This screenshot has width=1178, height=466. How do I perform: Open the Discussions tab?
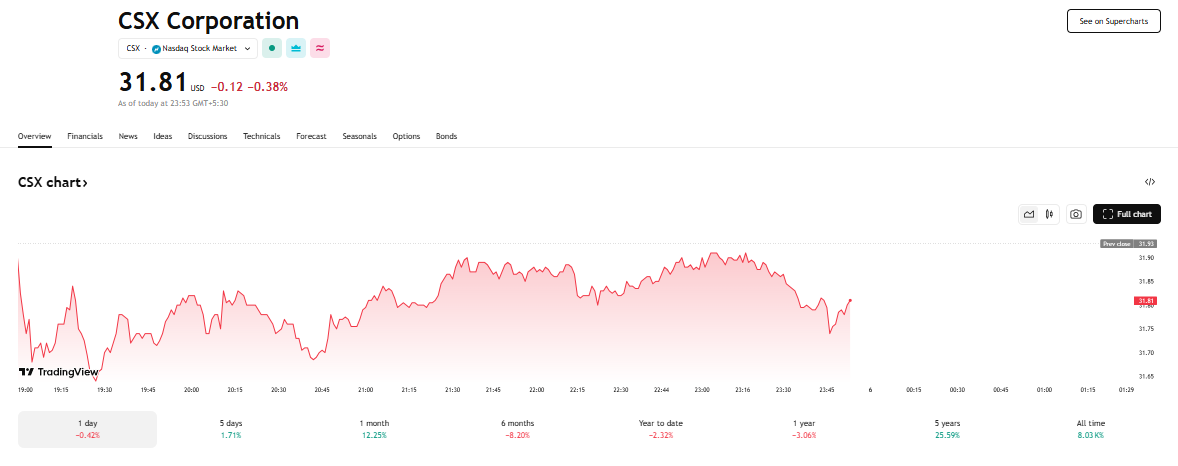207,136
